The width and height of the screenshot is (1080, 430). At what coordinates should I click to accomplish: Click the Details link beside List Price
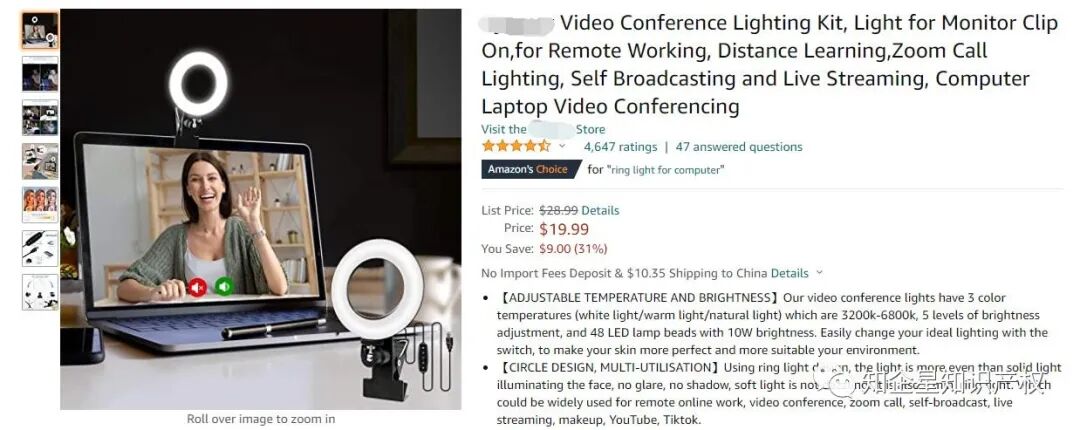[600, 210]
